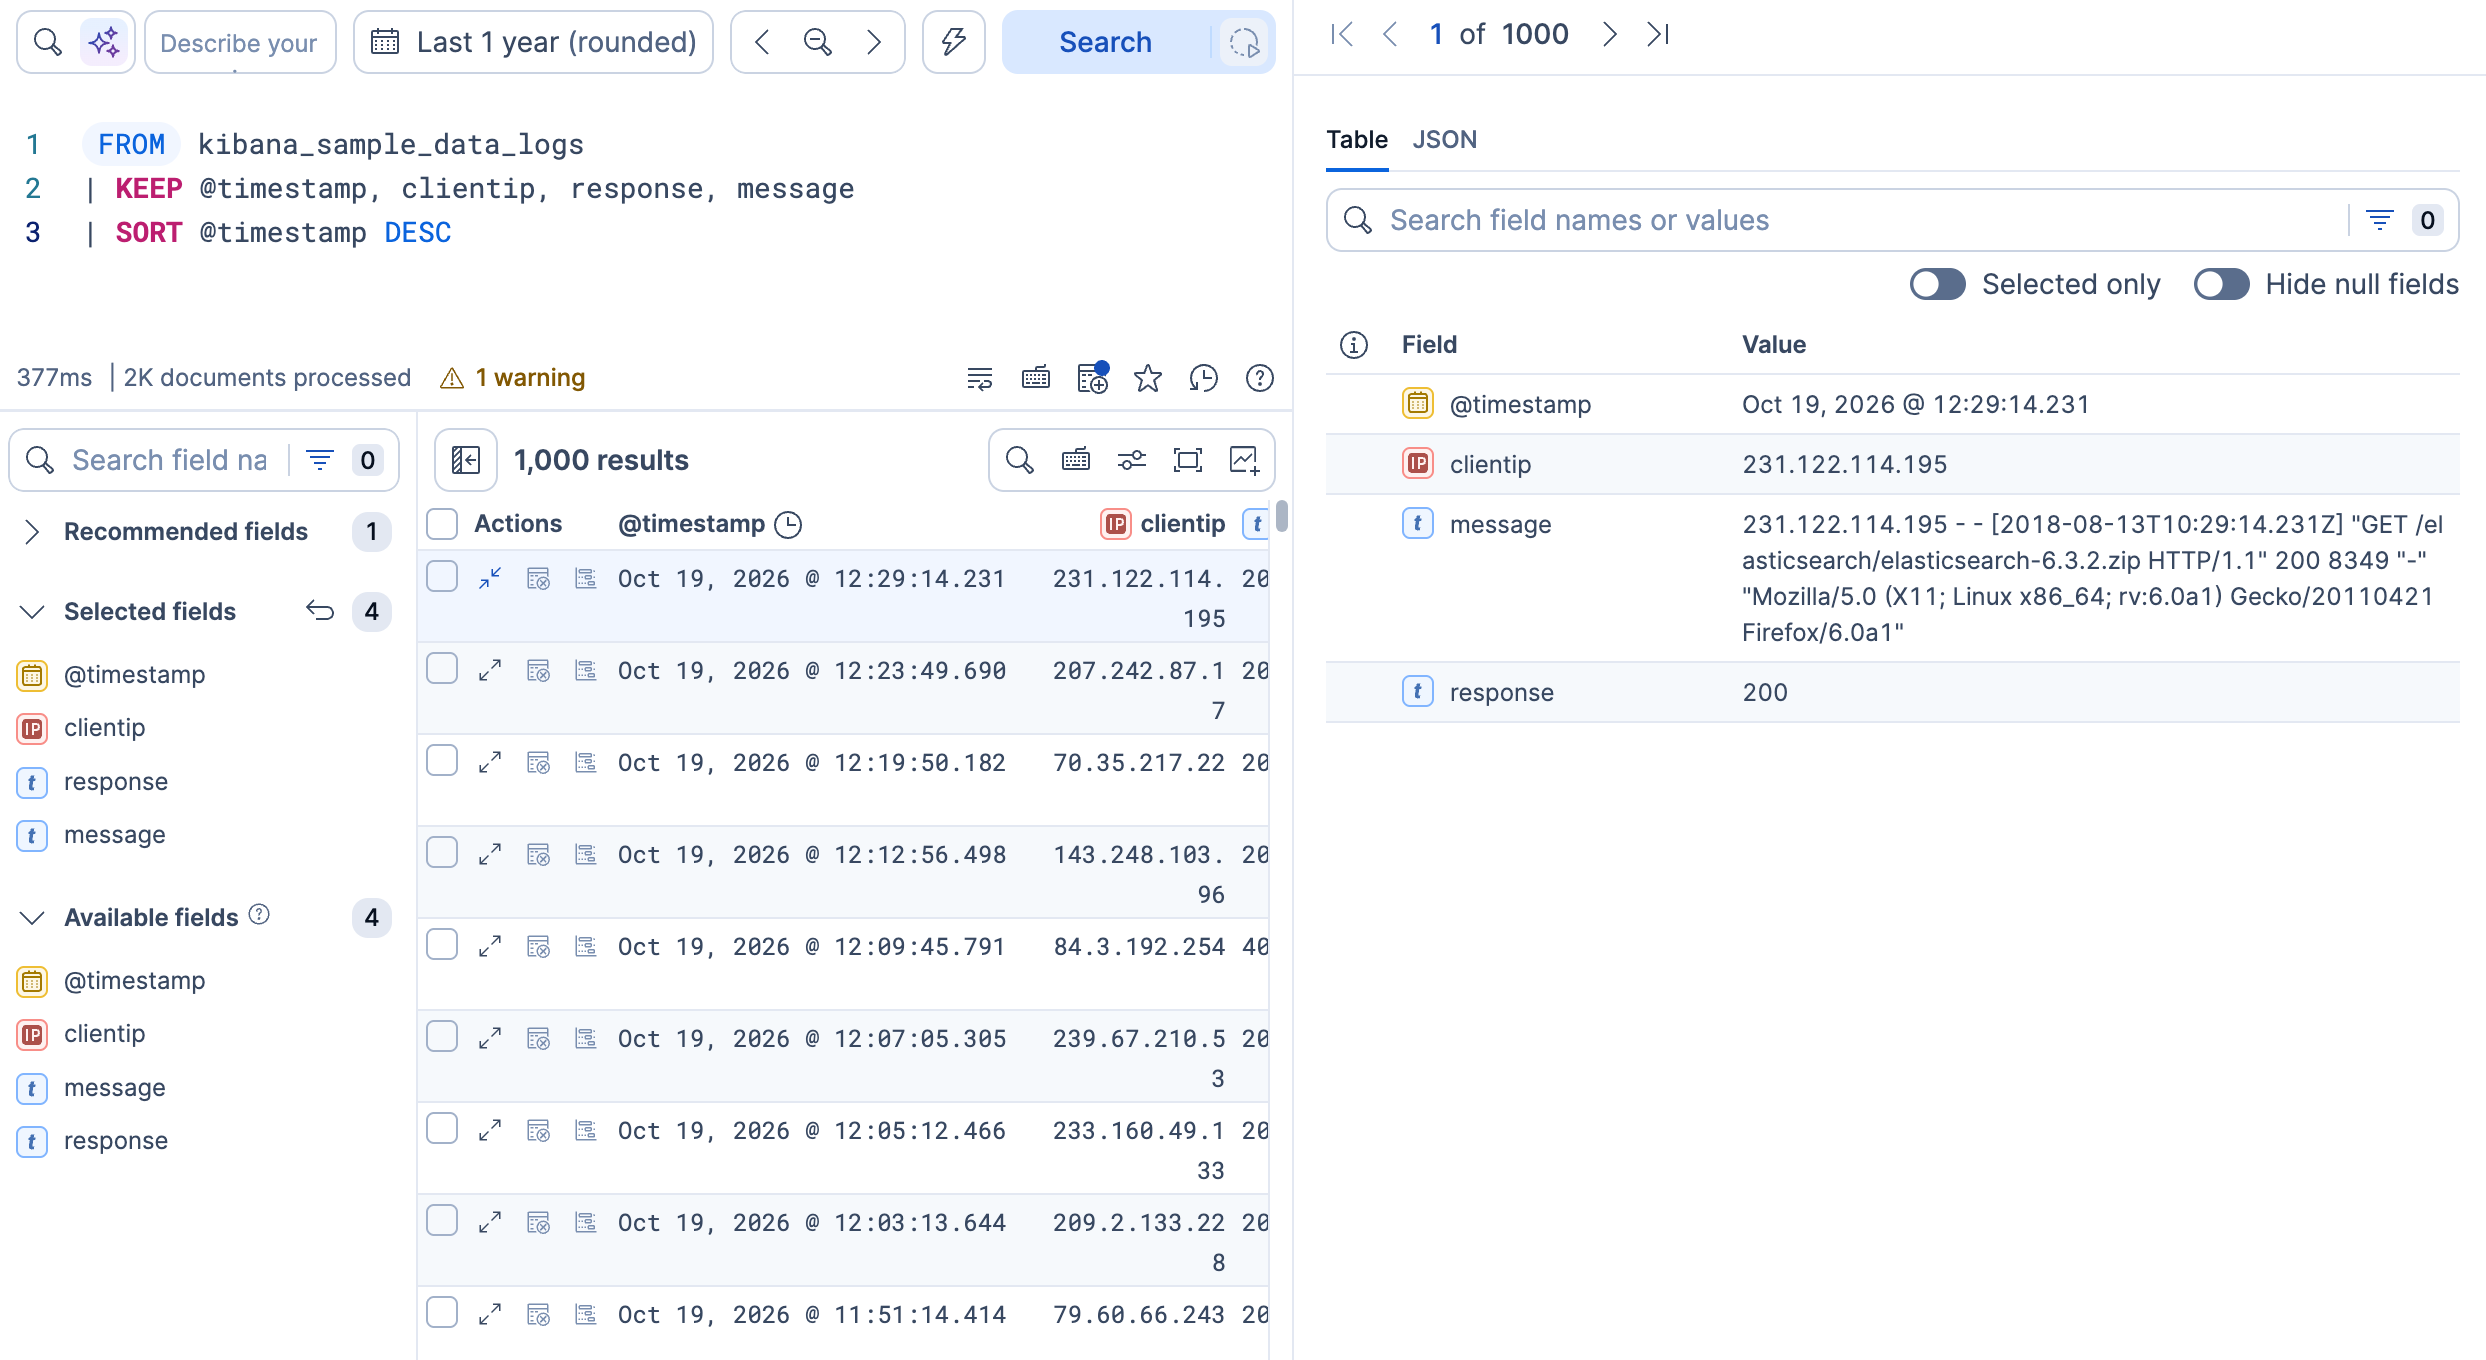Select message under Selected fields
The height and width of the screenshot is (1360, 2486).
point(115,834)
